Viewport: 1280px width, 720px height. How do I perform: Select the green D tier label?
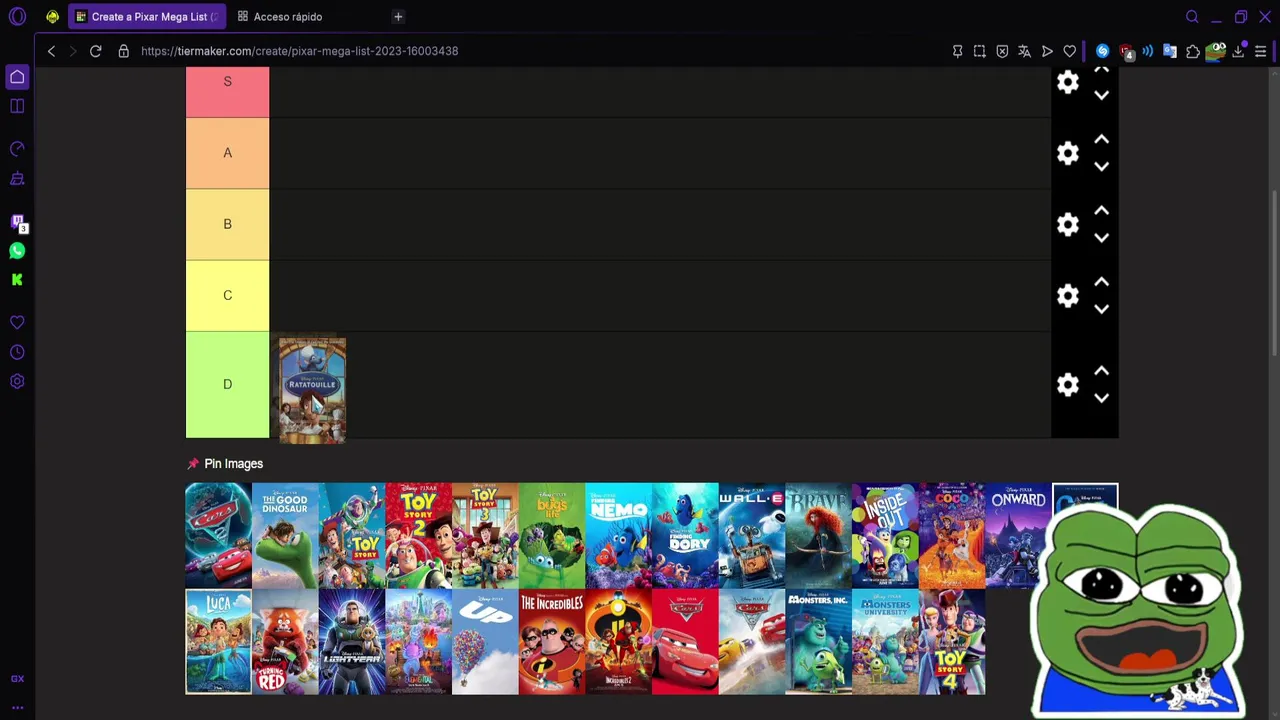[x=227, y=384]
